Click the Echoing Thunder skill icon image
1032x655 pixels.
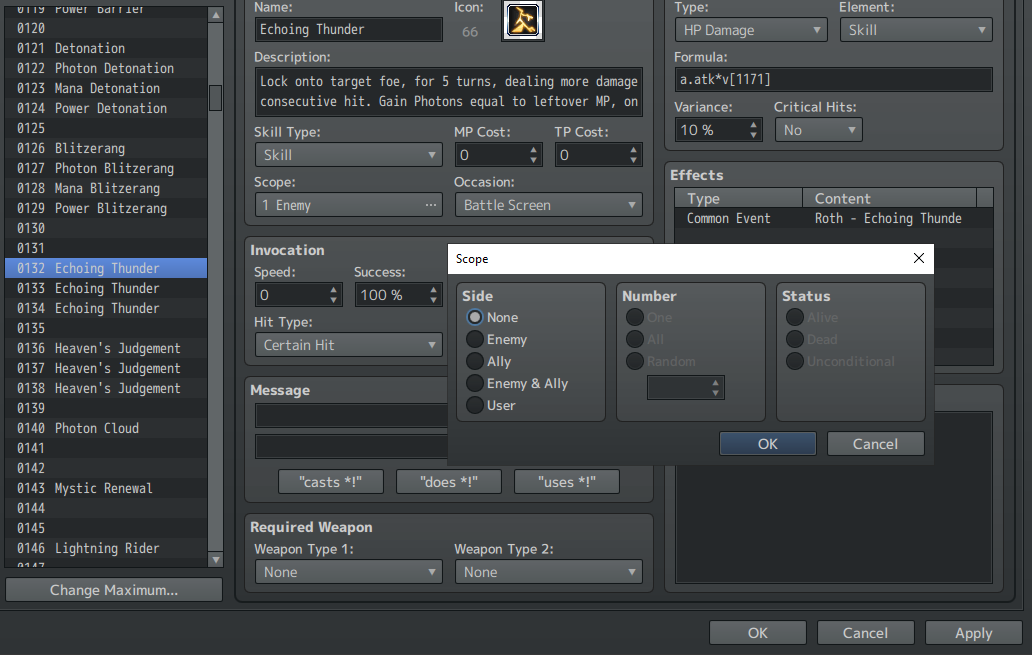tap(523, 21)
